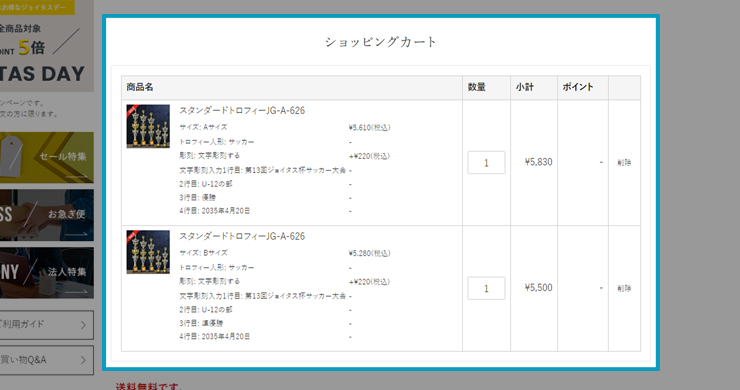
Task: Click the trophy thumbnail for the ¥5,830 item
Action: (148, 126)
